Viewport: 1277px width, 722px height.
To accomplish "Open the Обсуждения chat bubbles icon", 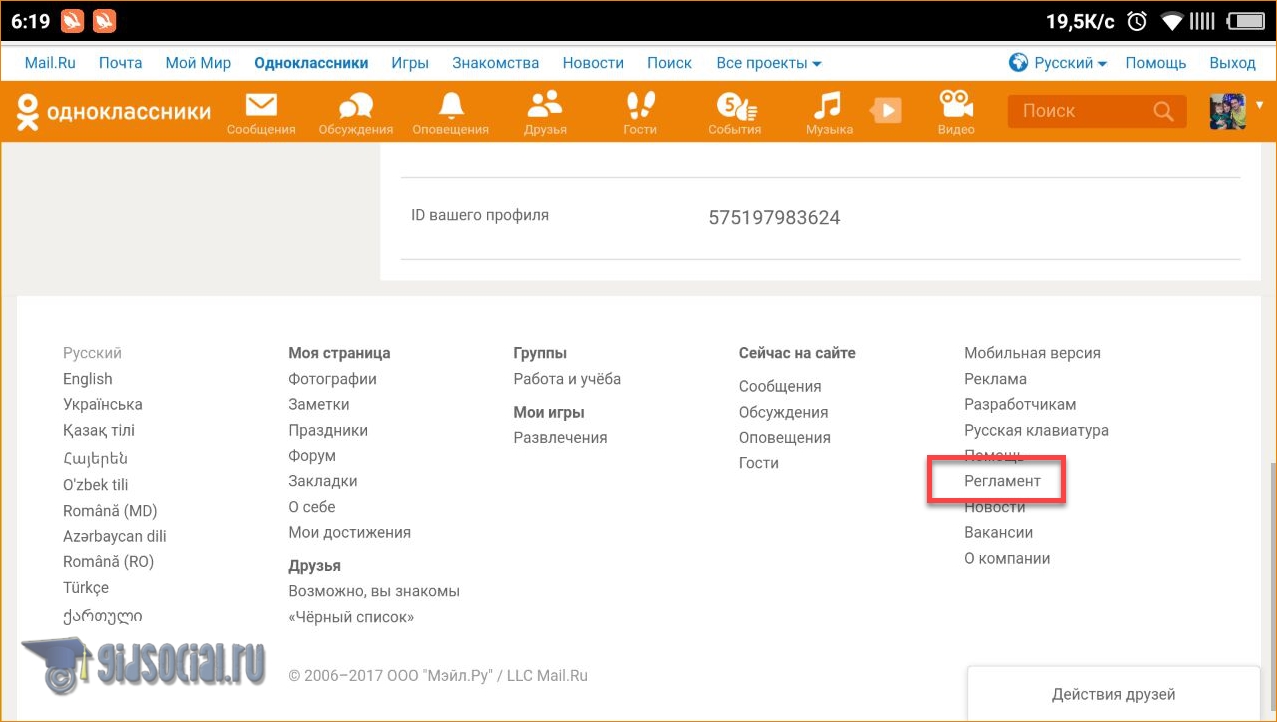I will click(x=355, y=106).
